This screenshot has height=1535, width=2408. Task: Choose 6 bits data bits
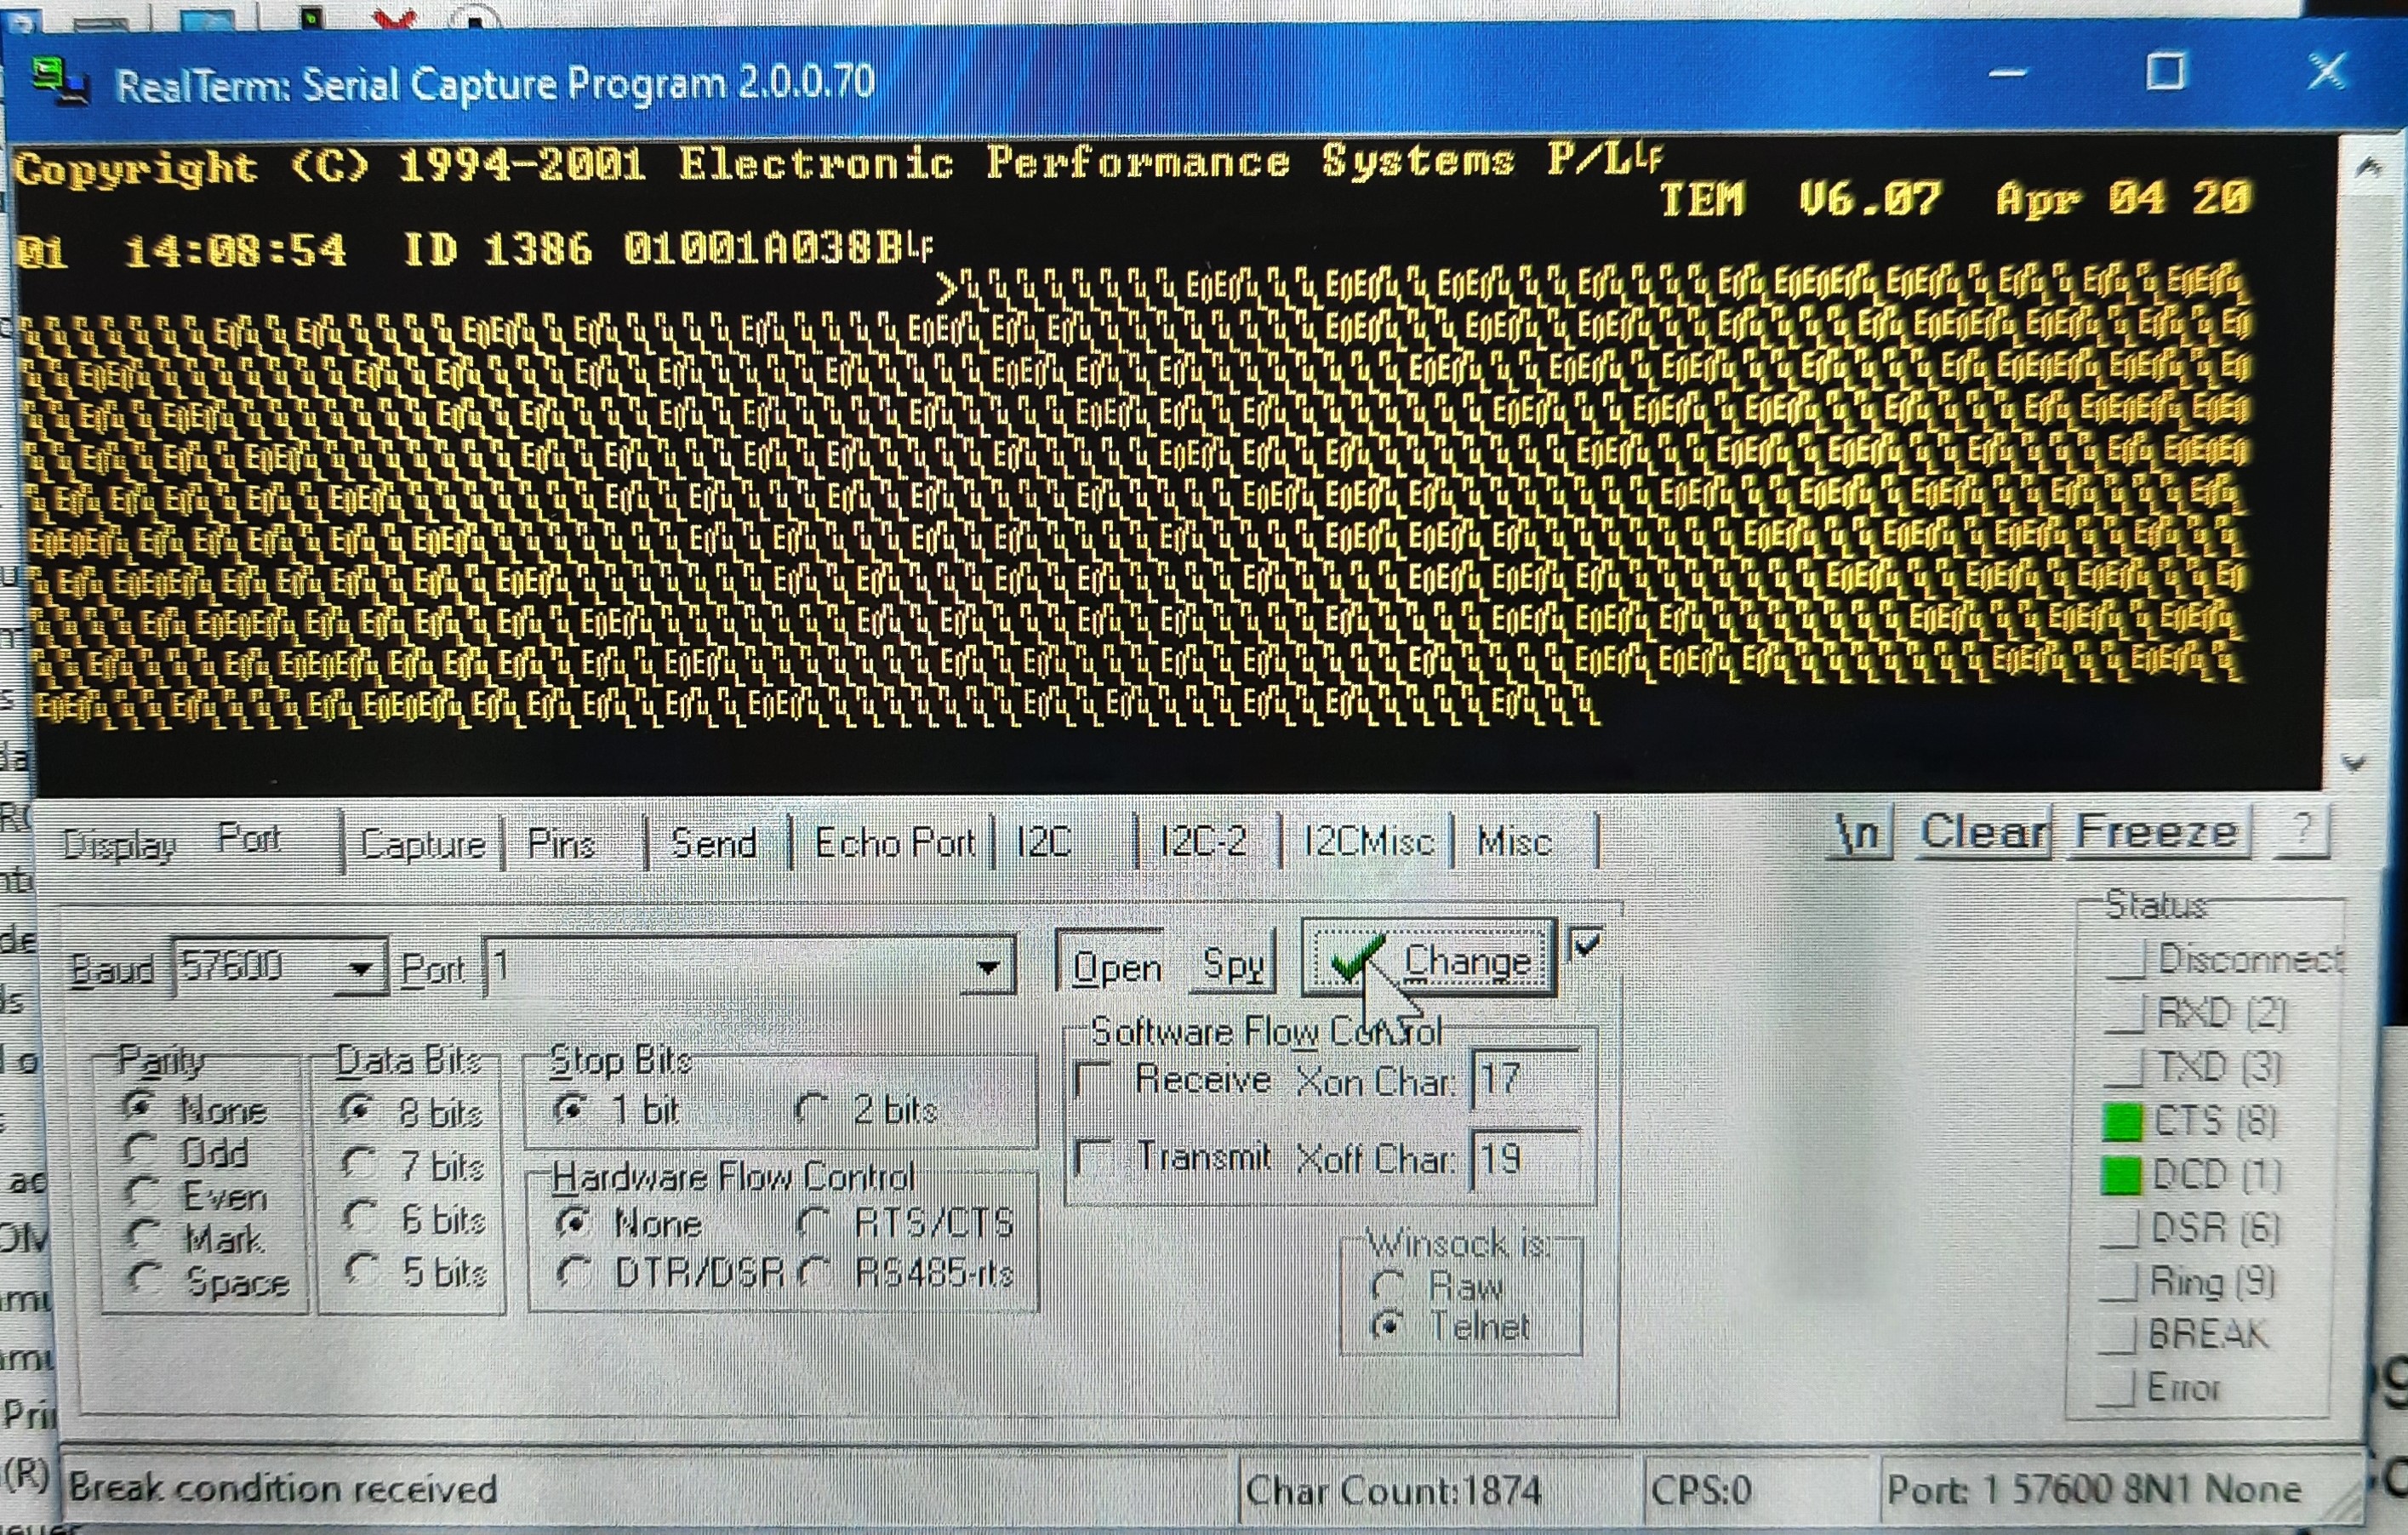[x=360, y=1216]
